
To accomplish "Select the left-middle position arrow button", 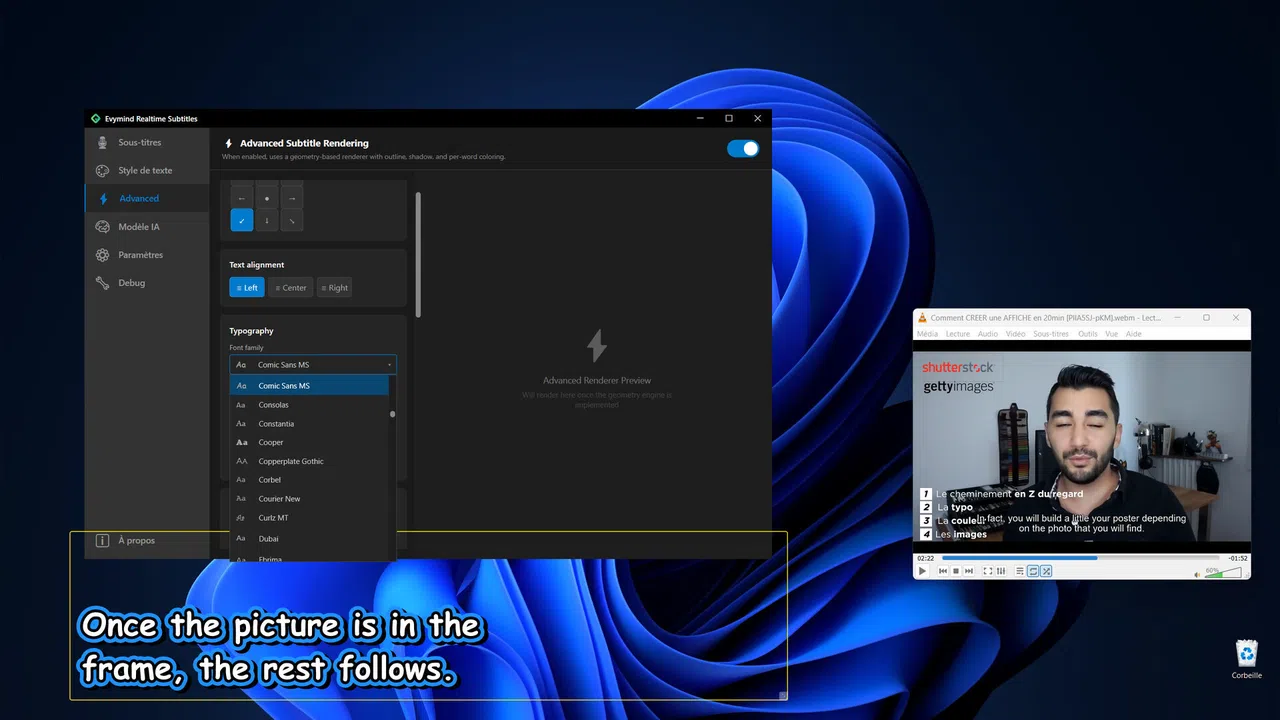I will pyautogui.click(x=242, y=198).
